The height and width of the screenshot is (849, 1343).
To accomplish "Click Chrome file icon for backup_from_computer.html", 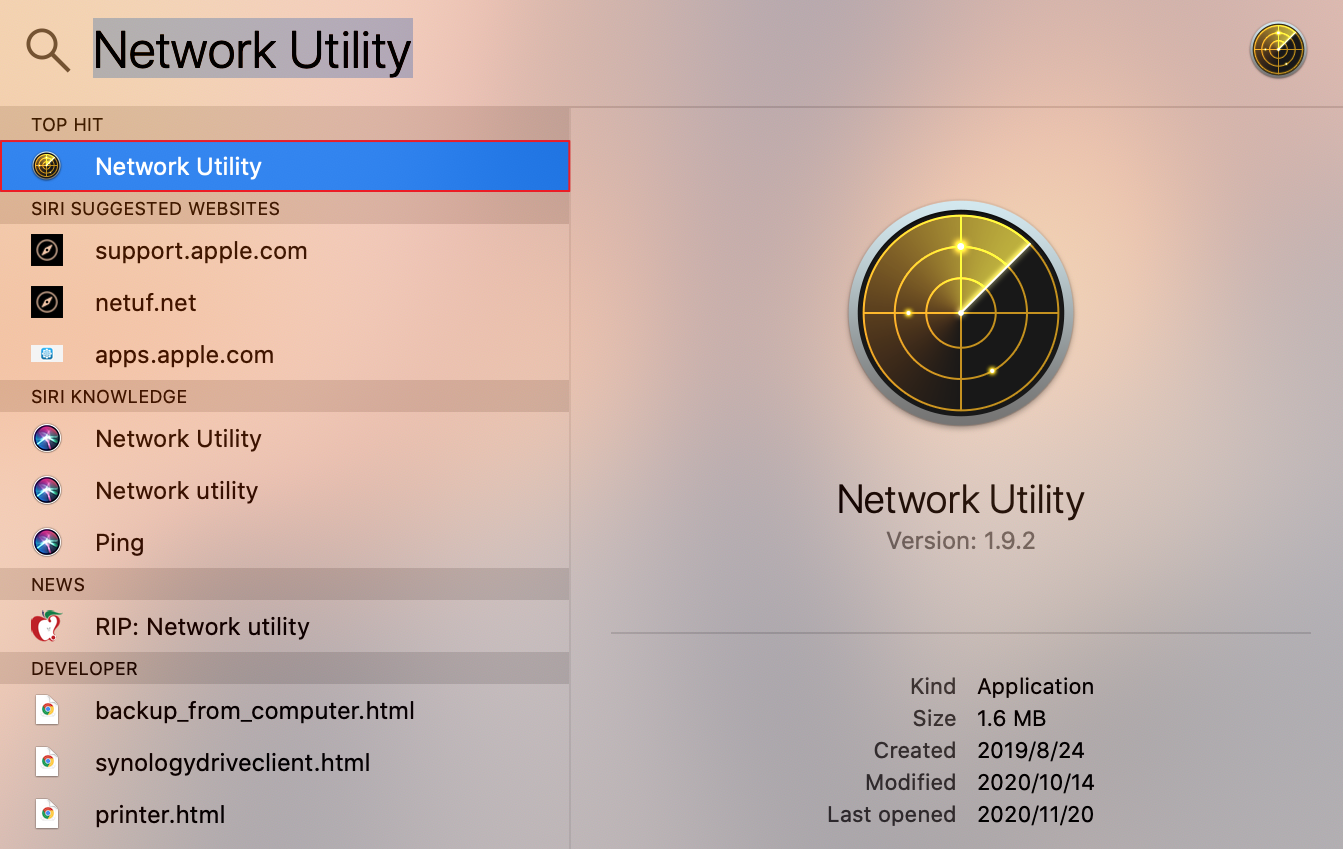I will point(47,710).
